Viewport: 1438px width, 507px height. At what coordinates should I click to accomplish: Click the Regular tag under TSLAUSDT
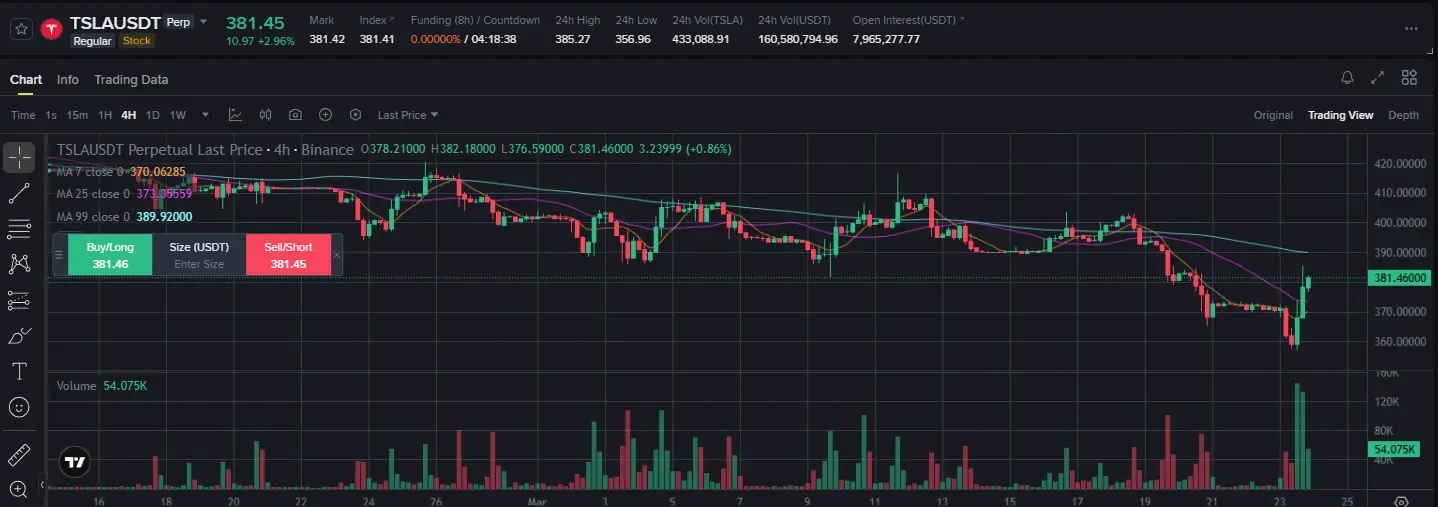coord(92,41)
